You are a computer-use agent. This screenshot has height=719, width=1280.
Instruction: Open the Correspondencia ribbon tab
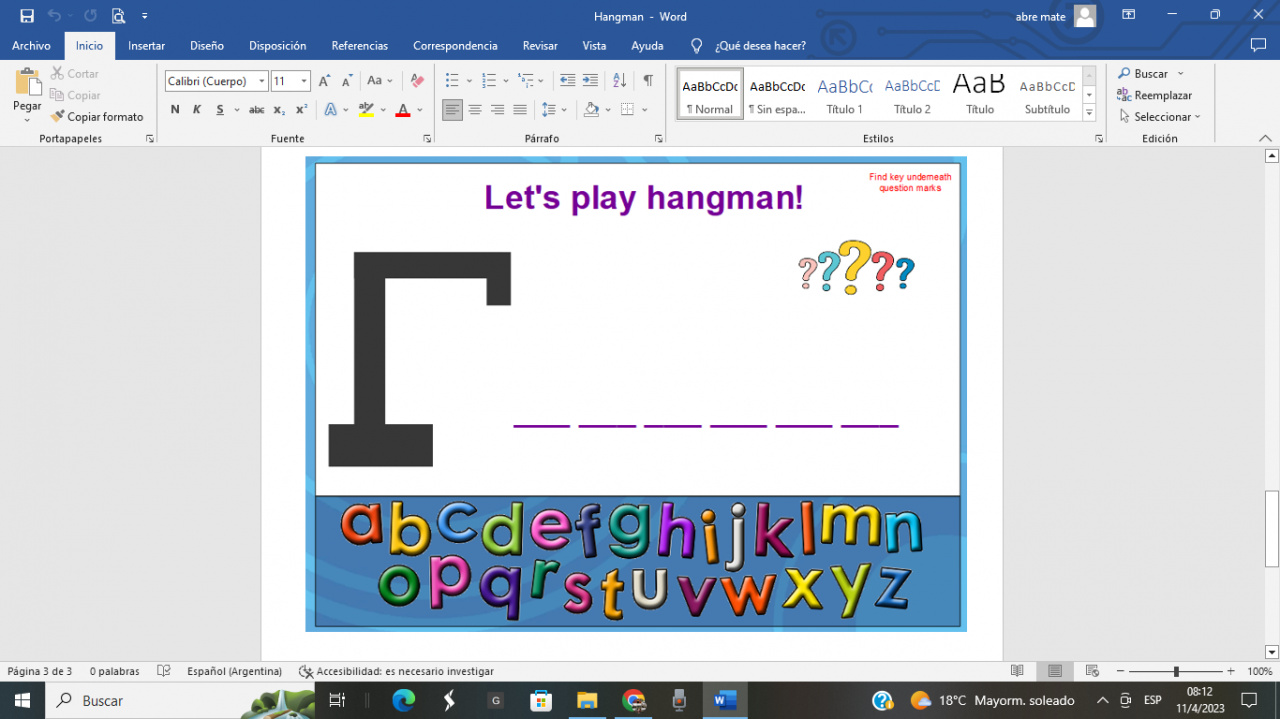455,45
